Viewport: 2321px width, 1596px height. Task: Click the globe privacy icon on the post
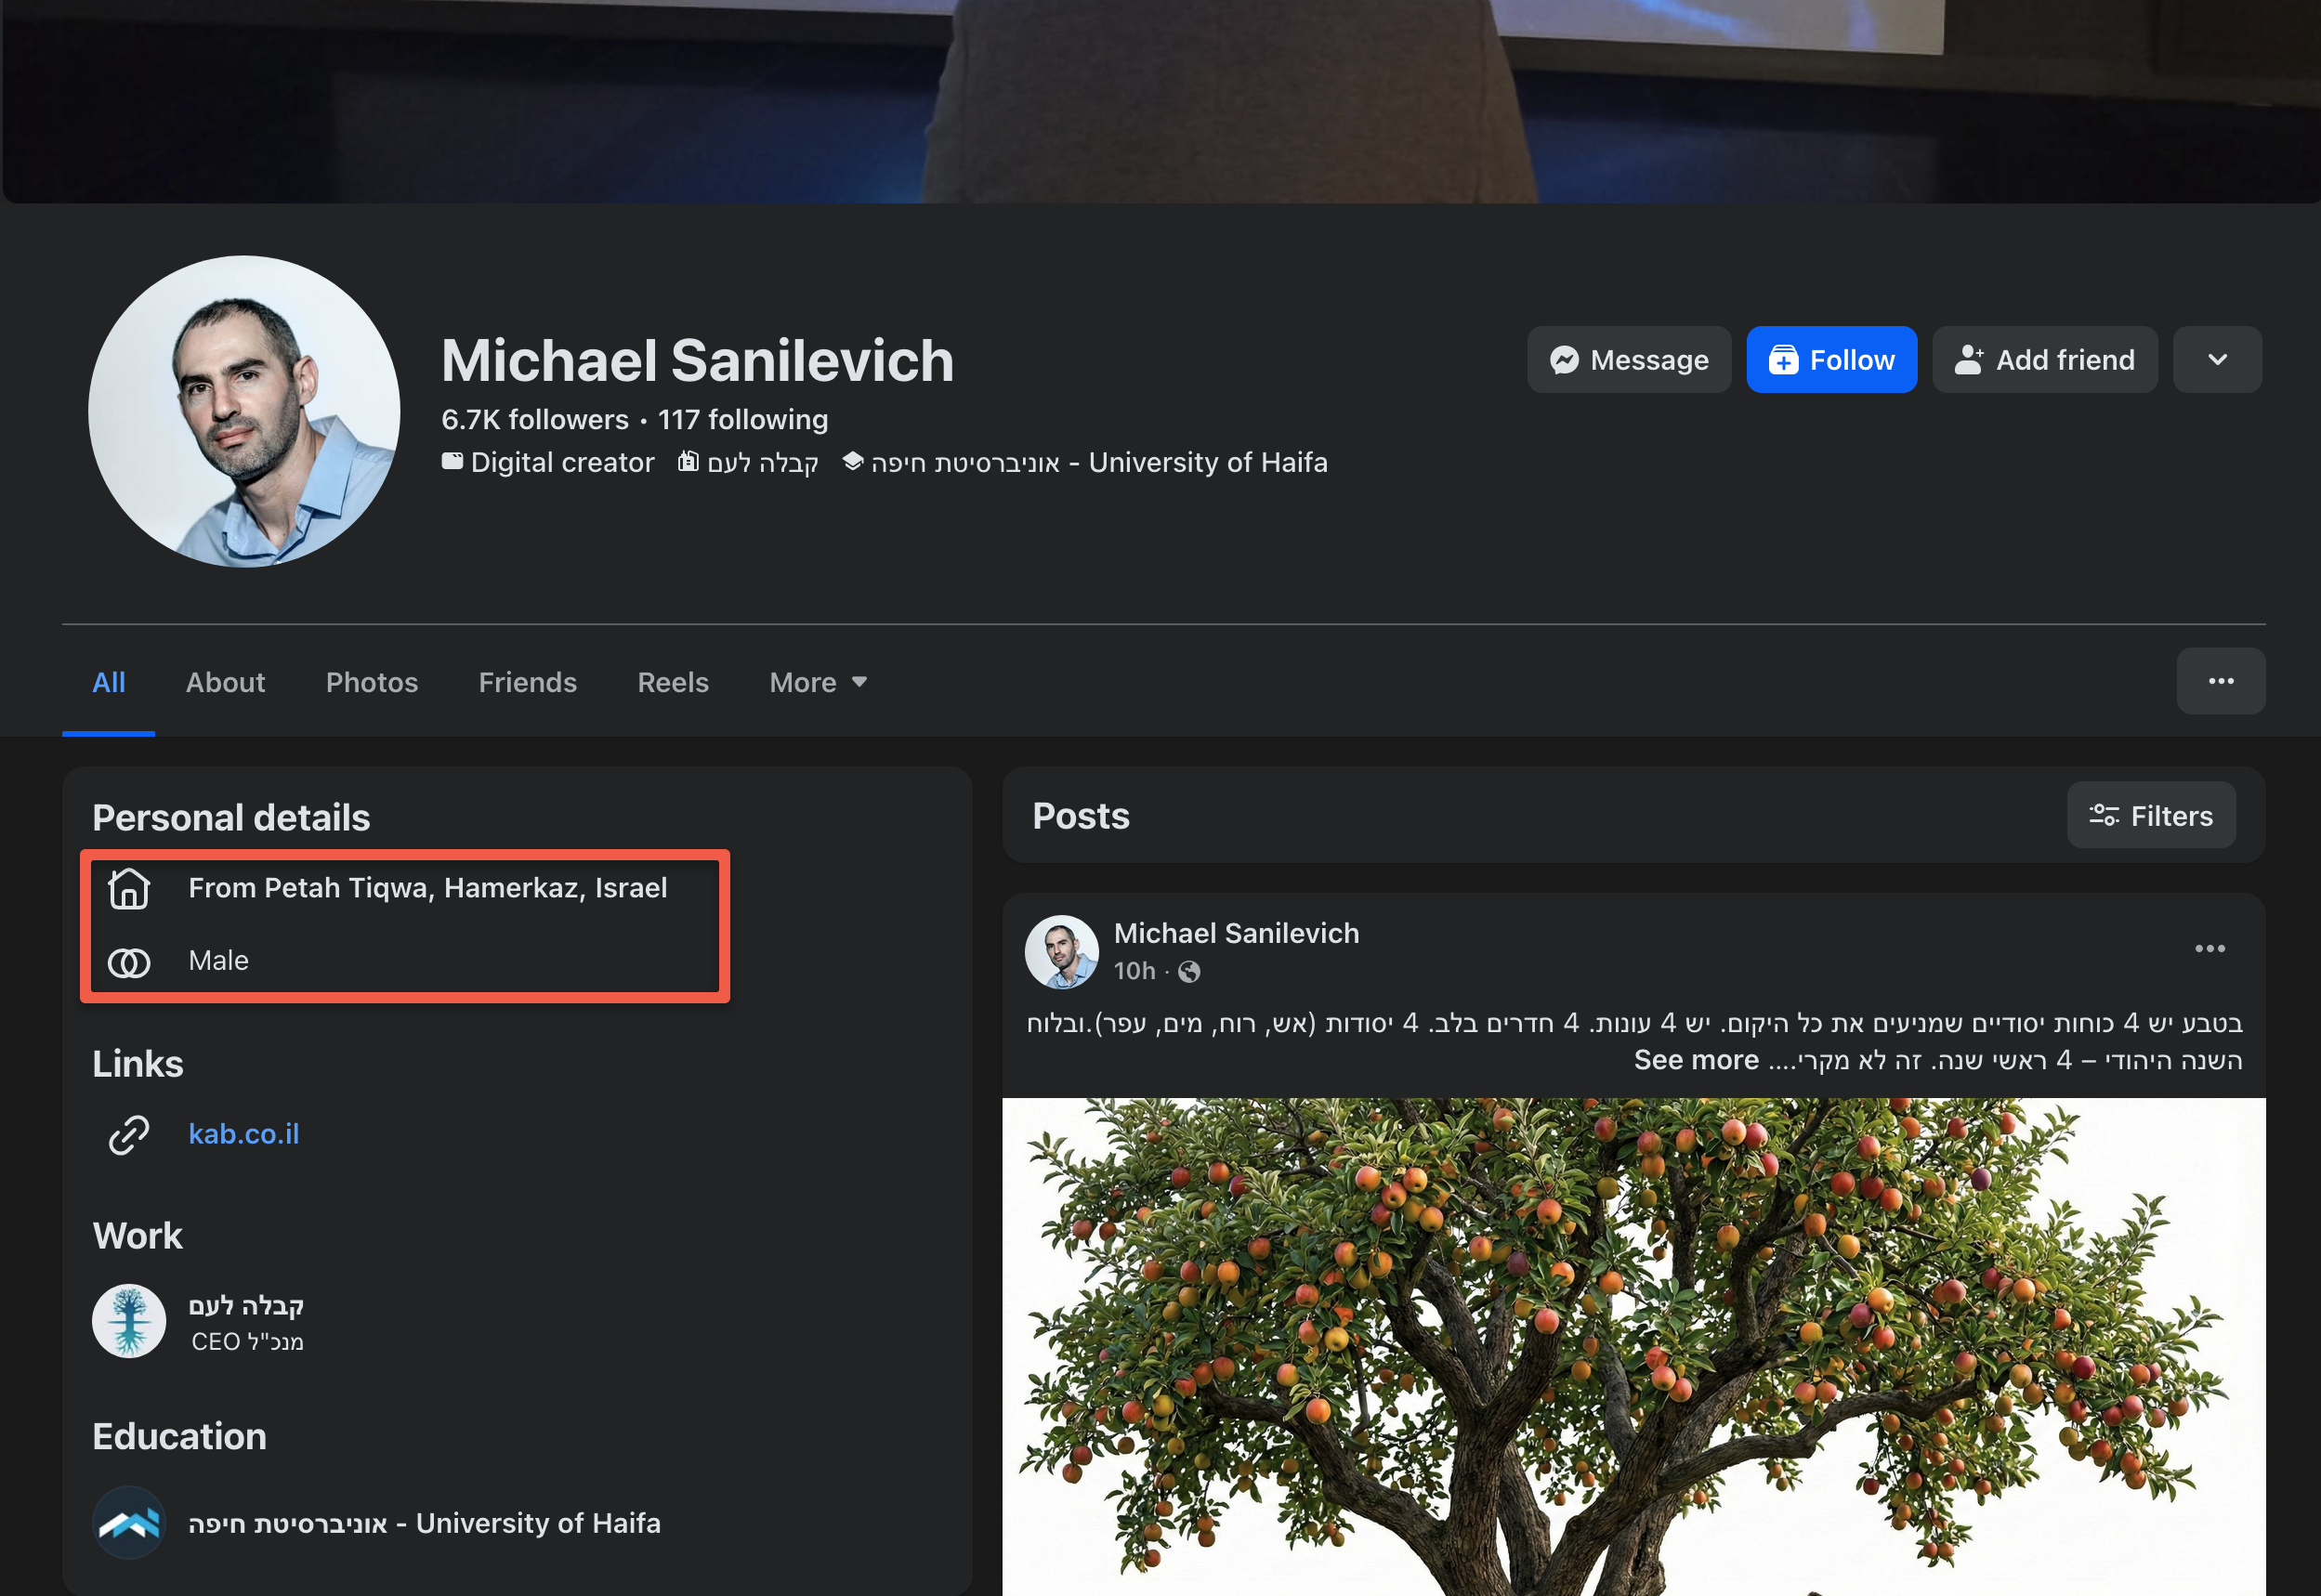point(1189,971)
